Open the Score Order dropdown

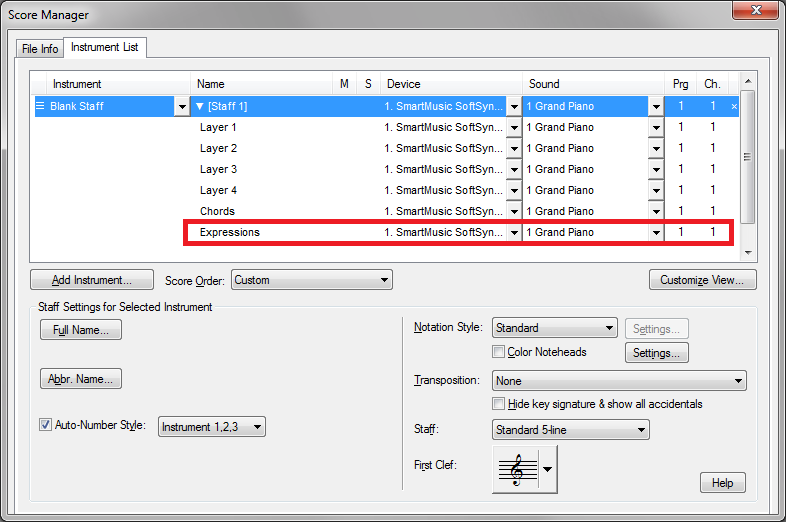pos(311,280)
